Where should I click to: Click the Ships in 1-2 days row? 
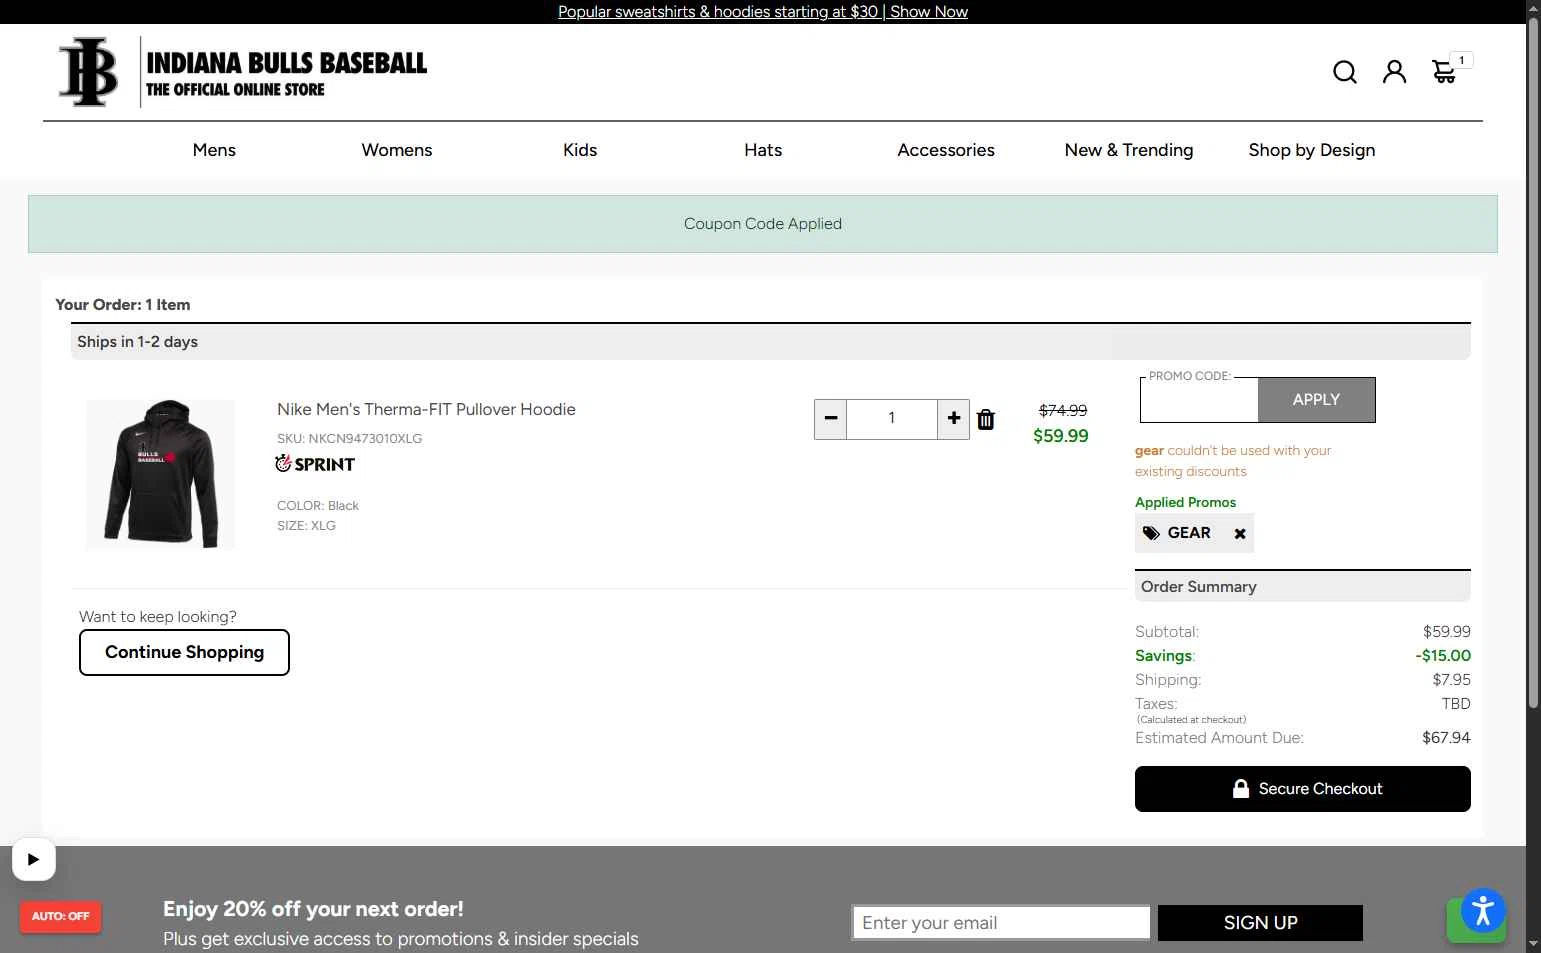pos(771,342)
